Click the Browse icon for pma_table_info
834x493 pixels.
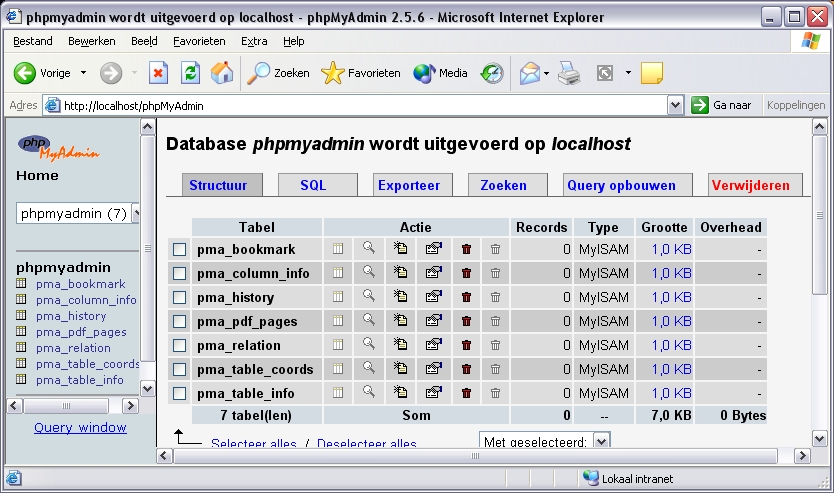(x=338, y=393)
